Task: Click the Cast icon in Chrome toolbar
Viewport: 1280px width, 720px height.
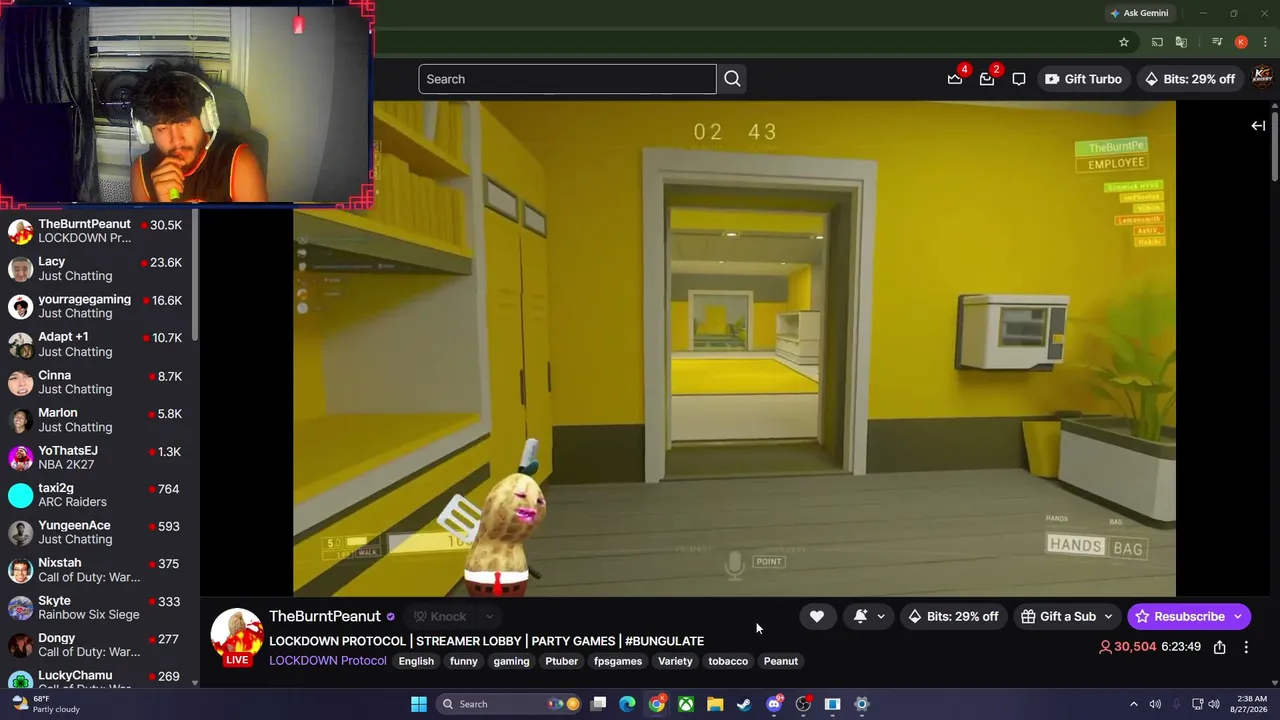Action: (1157, 42)
